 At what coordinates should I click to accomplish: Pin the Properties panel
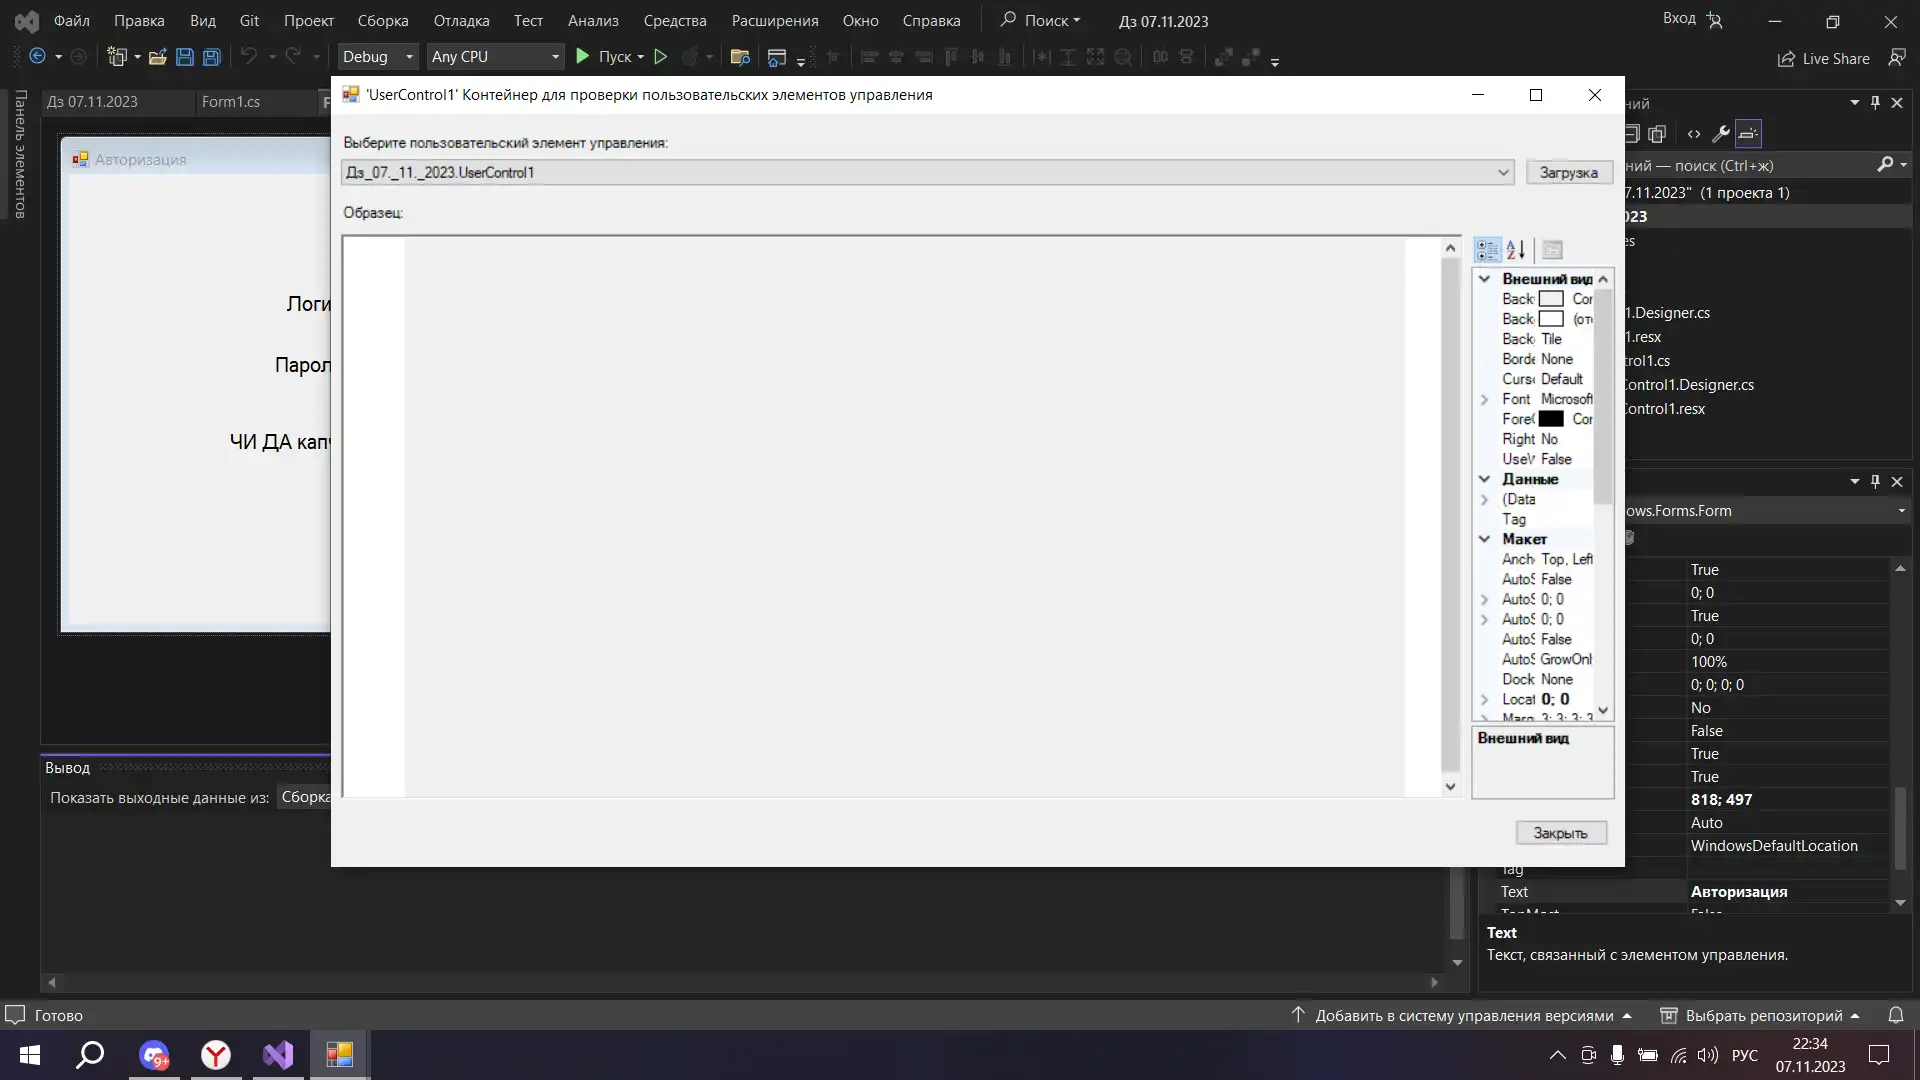click(1875, 482)
